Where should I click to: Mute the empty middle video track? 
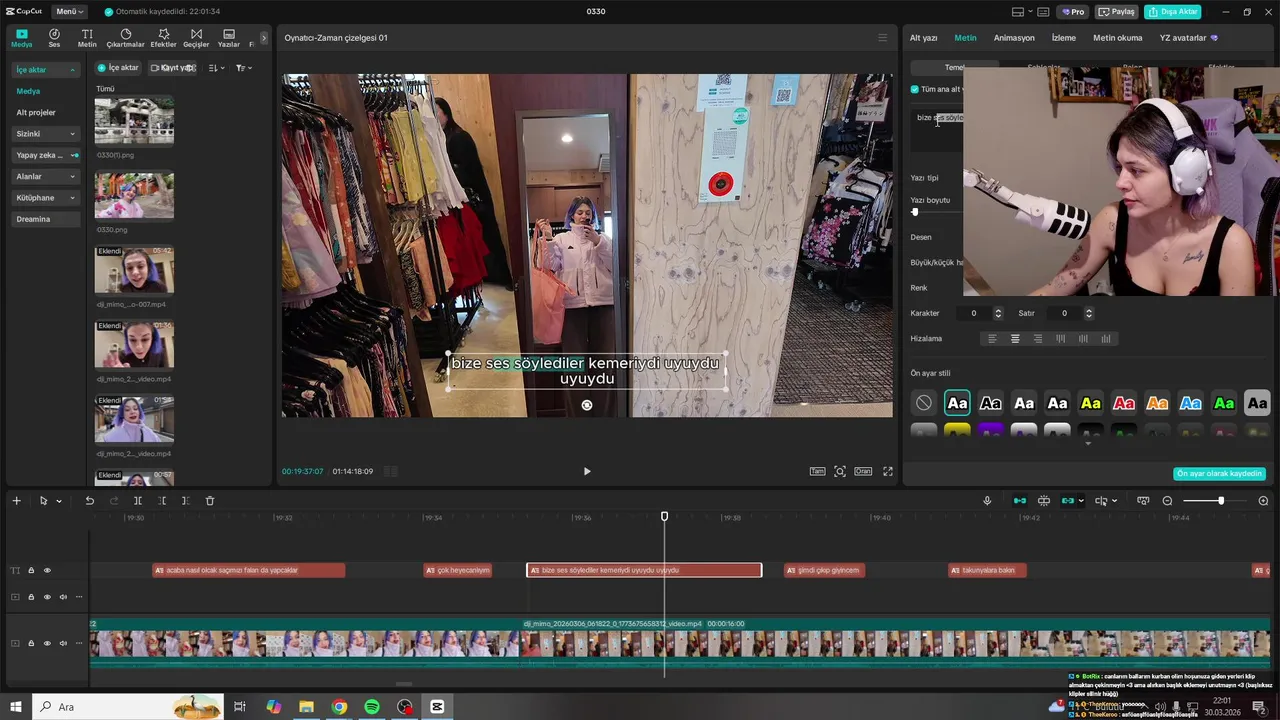(x=63, y=597)
